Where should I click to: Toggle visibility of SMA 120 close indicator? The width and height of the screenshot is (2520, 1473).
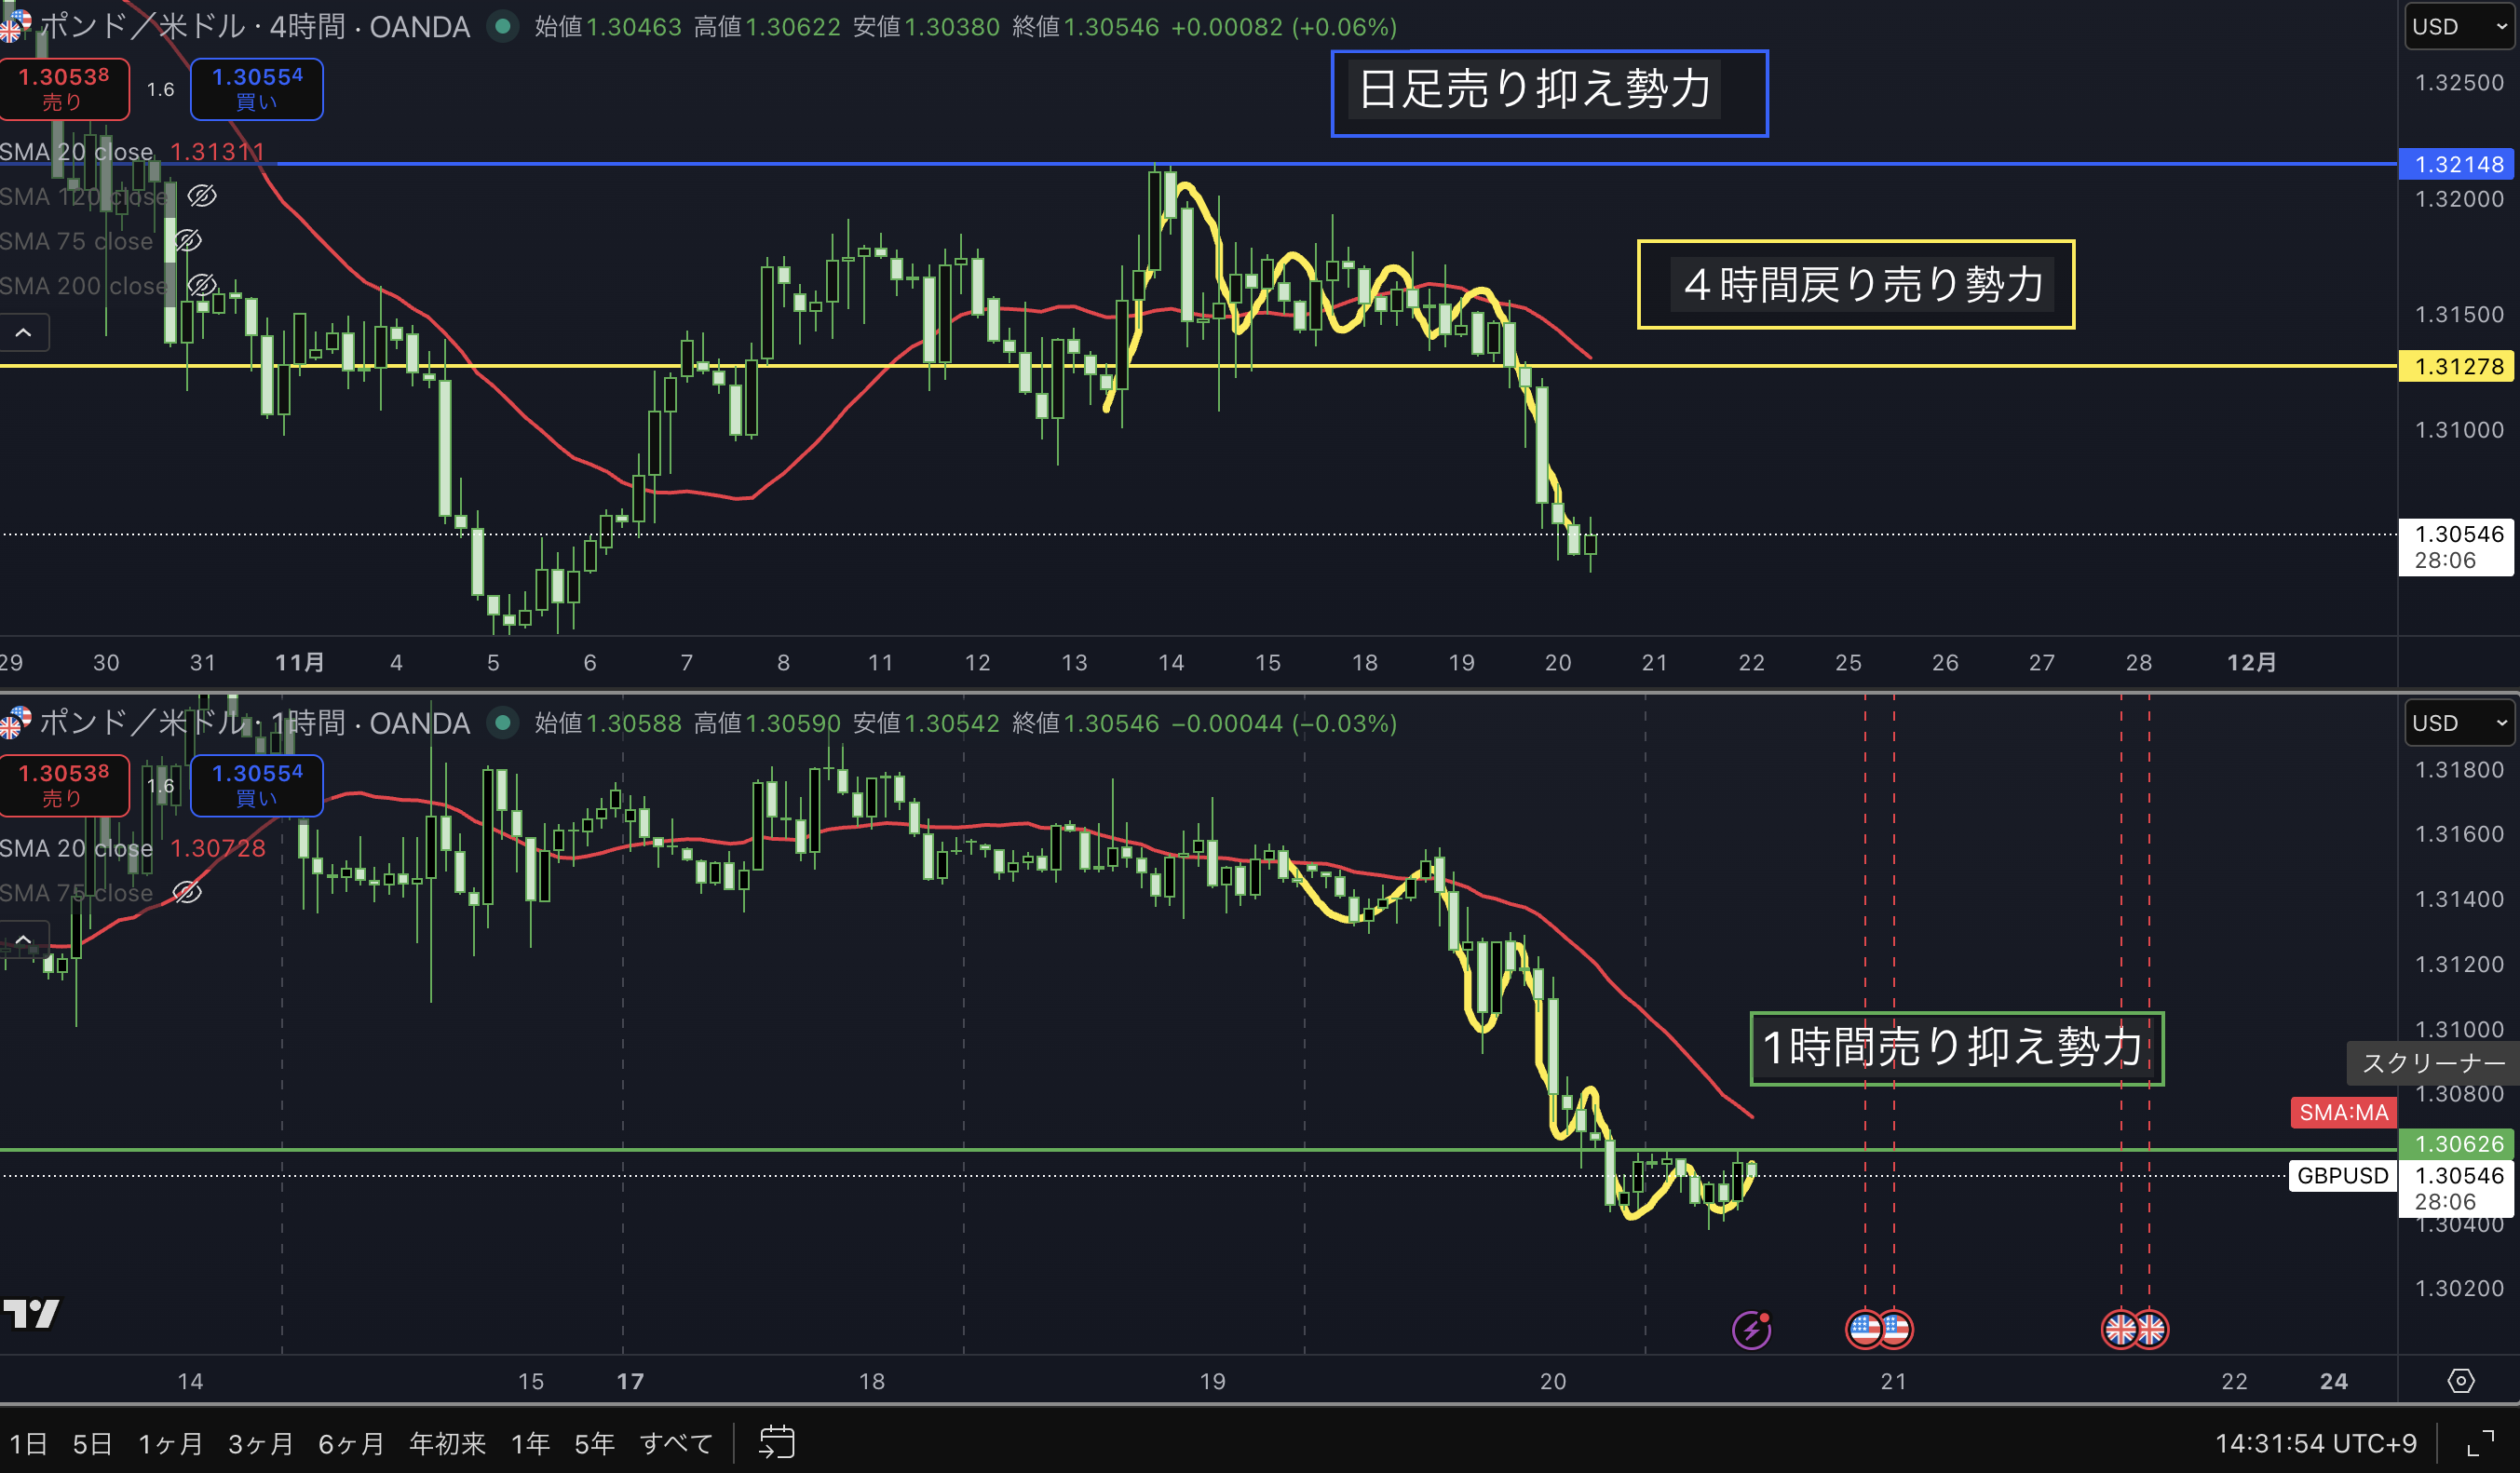(x=202, y=196)
